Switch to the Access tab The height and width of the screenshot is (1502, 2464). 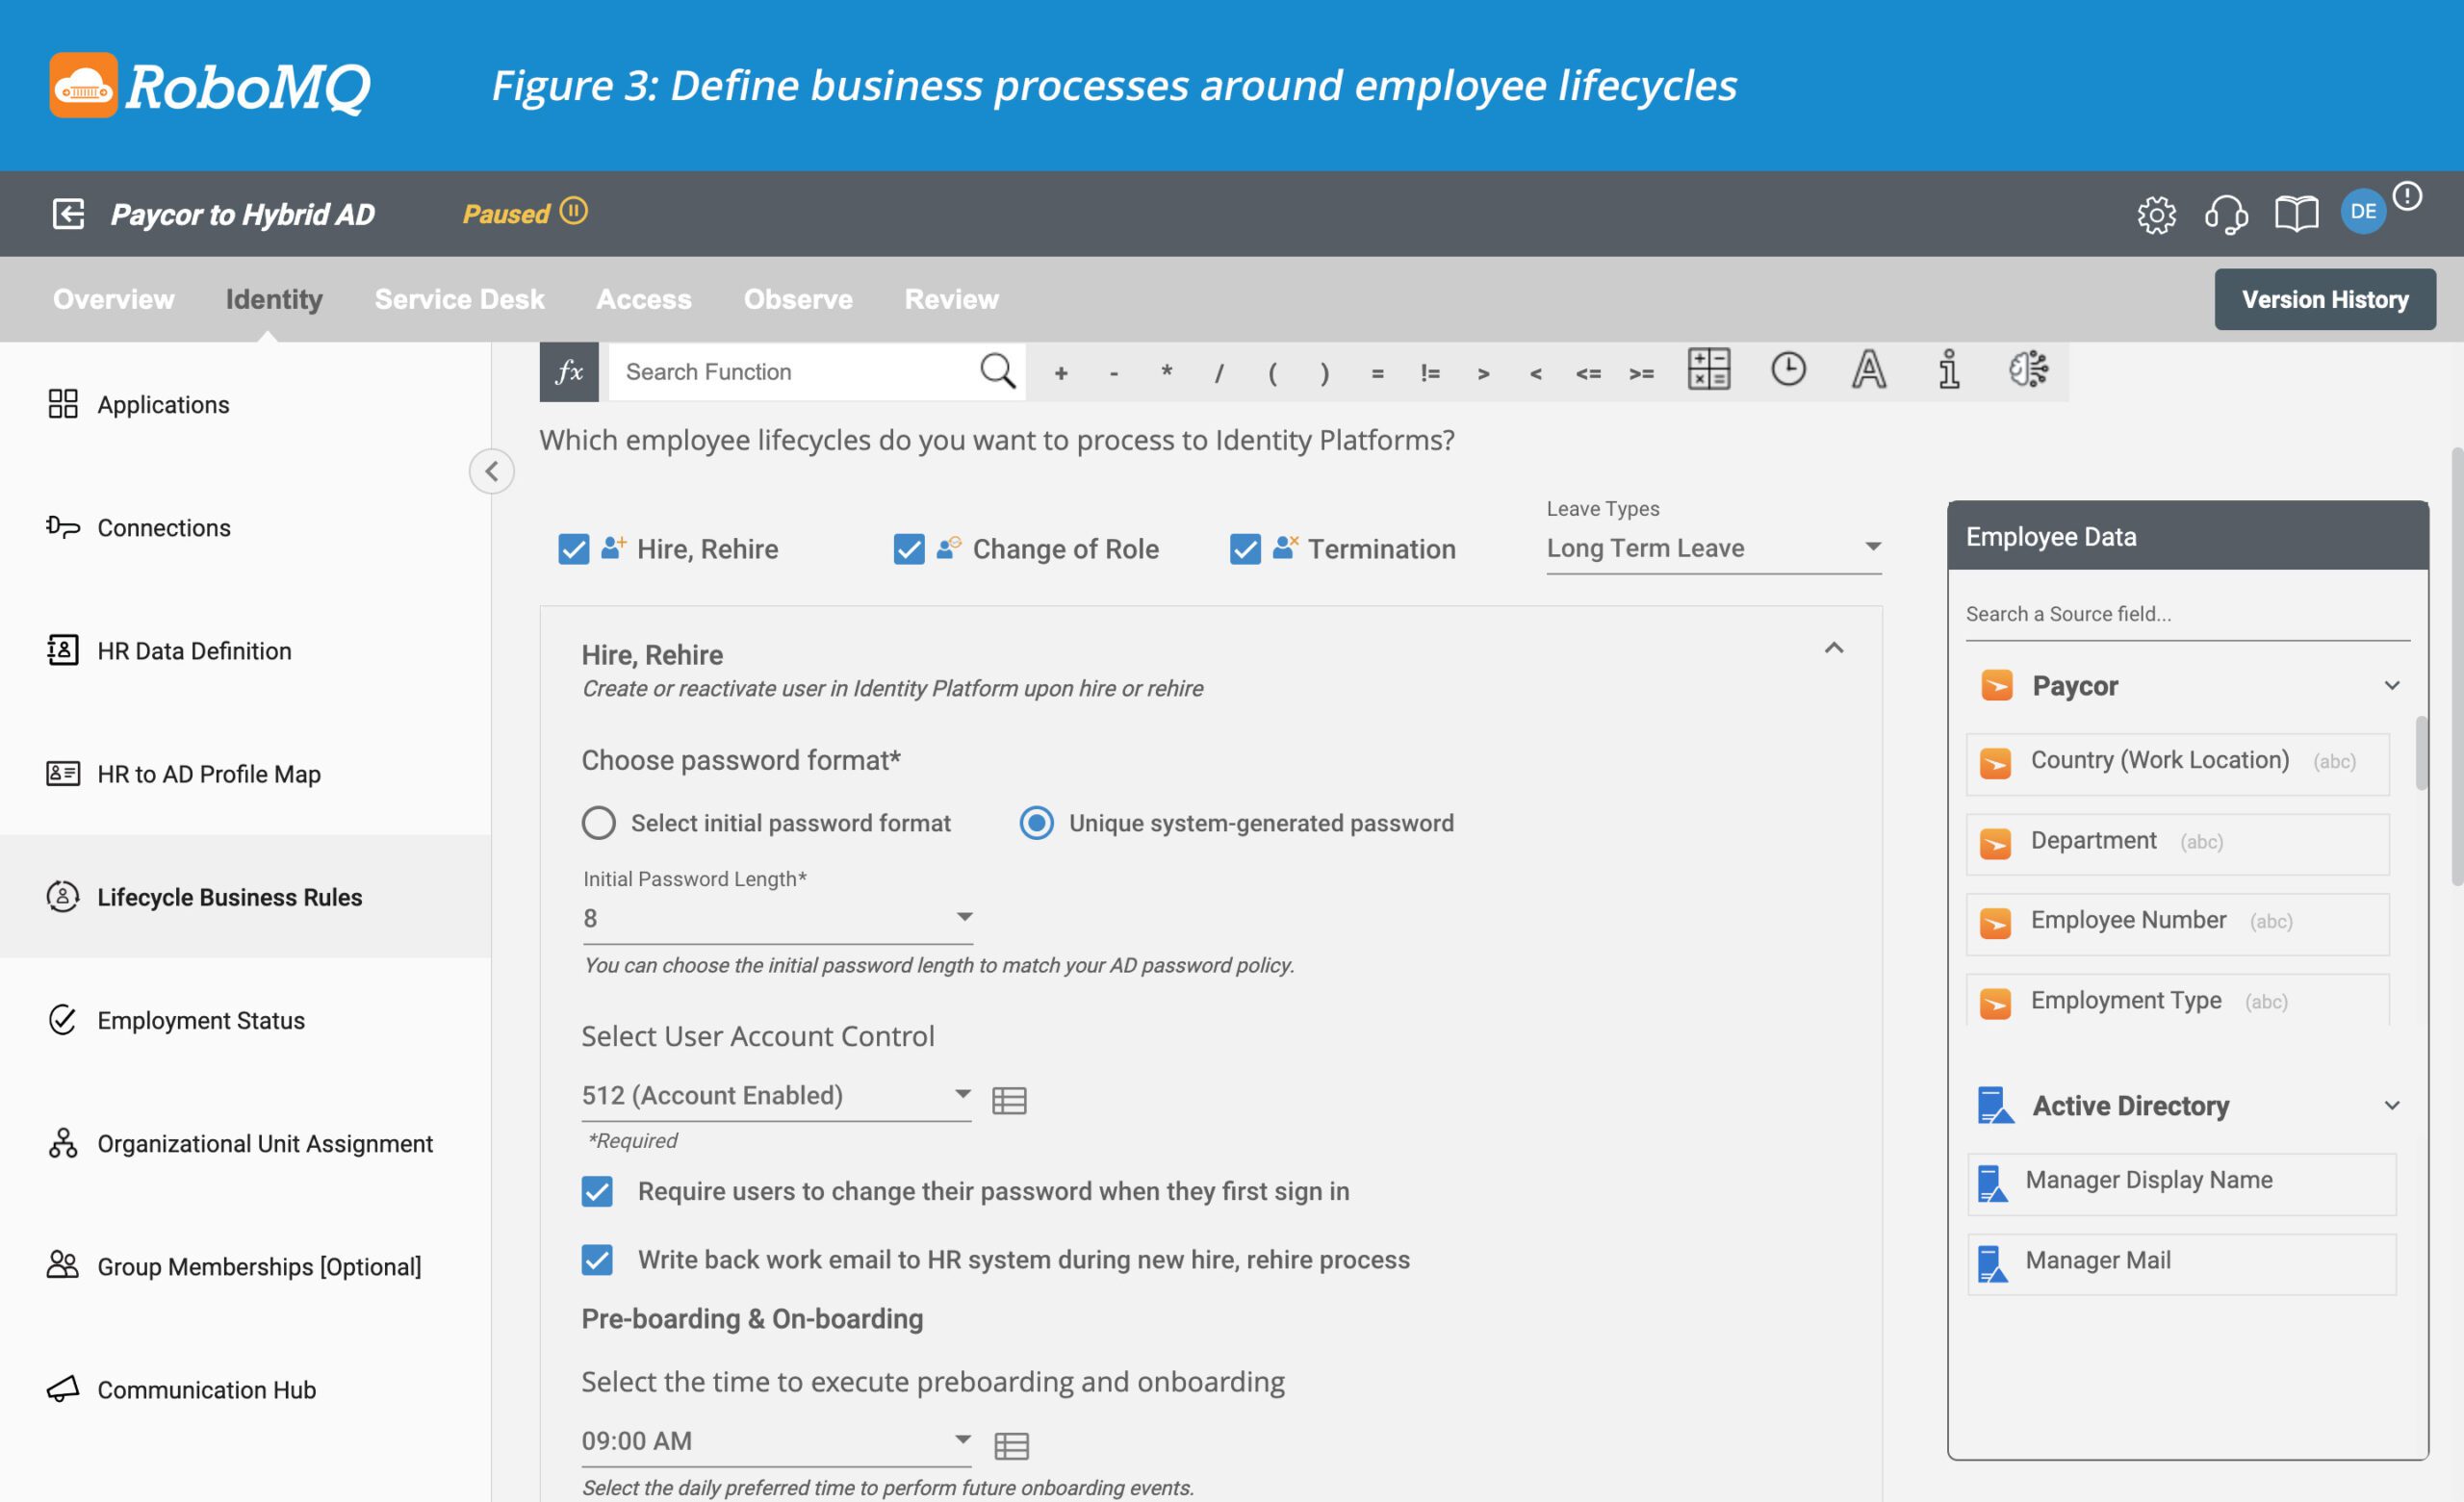(643, 299)
